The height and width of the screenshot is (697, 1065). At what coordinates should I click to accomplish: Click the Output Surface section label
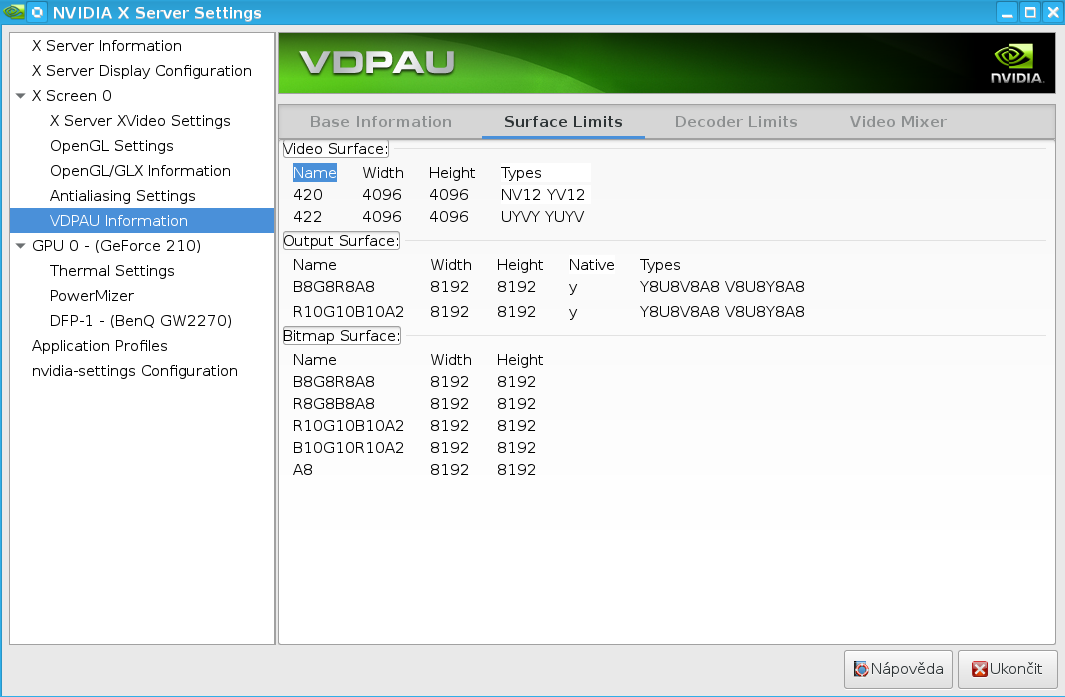point(341,241)
